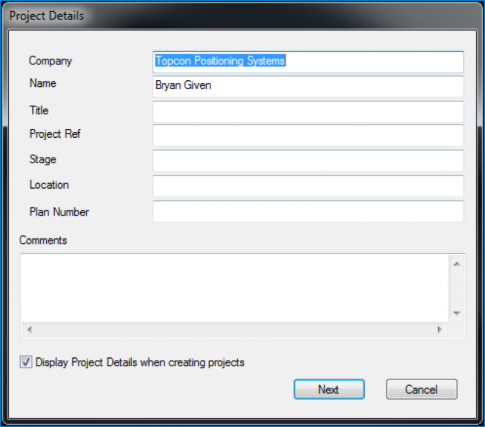Focus the empty Title field
The height and width of the screenshot is (427, 485).
(308, 112)
